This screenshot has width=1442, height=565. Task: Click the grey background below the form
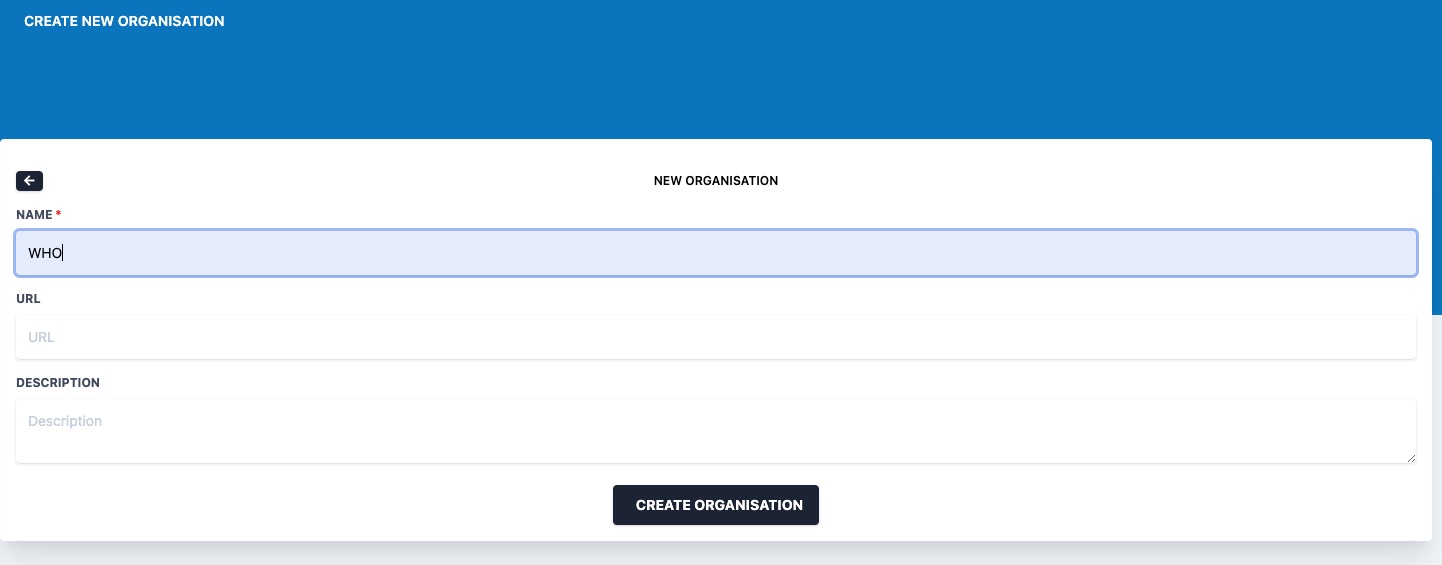(x=720, y=555)
